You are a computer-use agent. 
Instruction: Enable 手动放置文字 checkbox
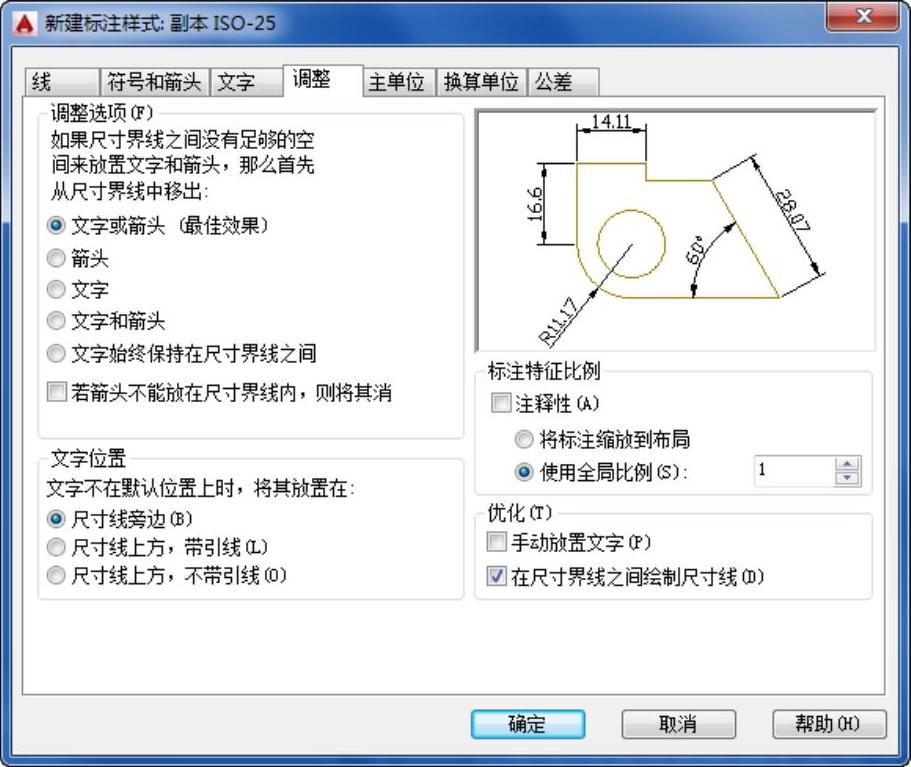497,543
